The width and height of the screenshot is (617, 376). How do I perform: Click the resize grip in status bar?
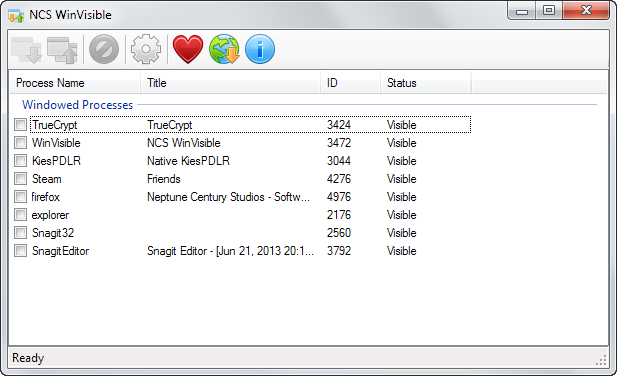tap(601, 360)
